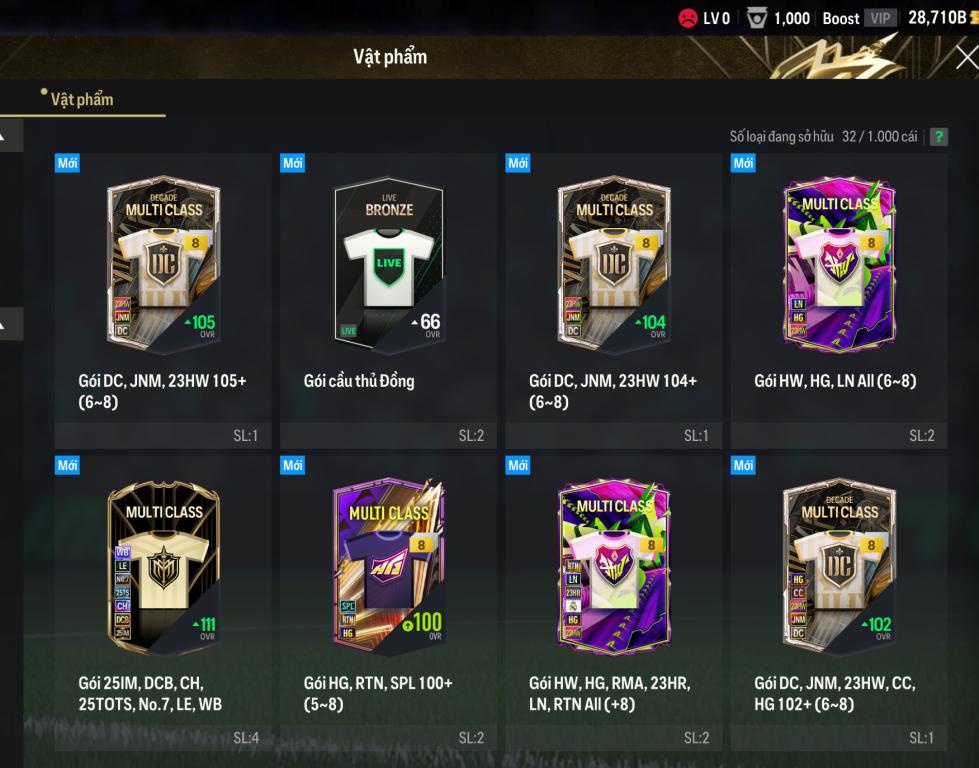Click the VIP badge

click(880, 18)
